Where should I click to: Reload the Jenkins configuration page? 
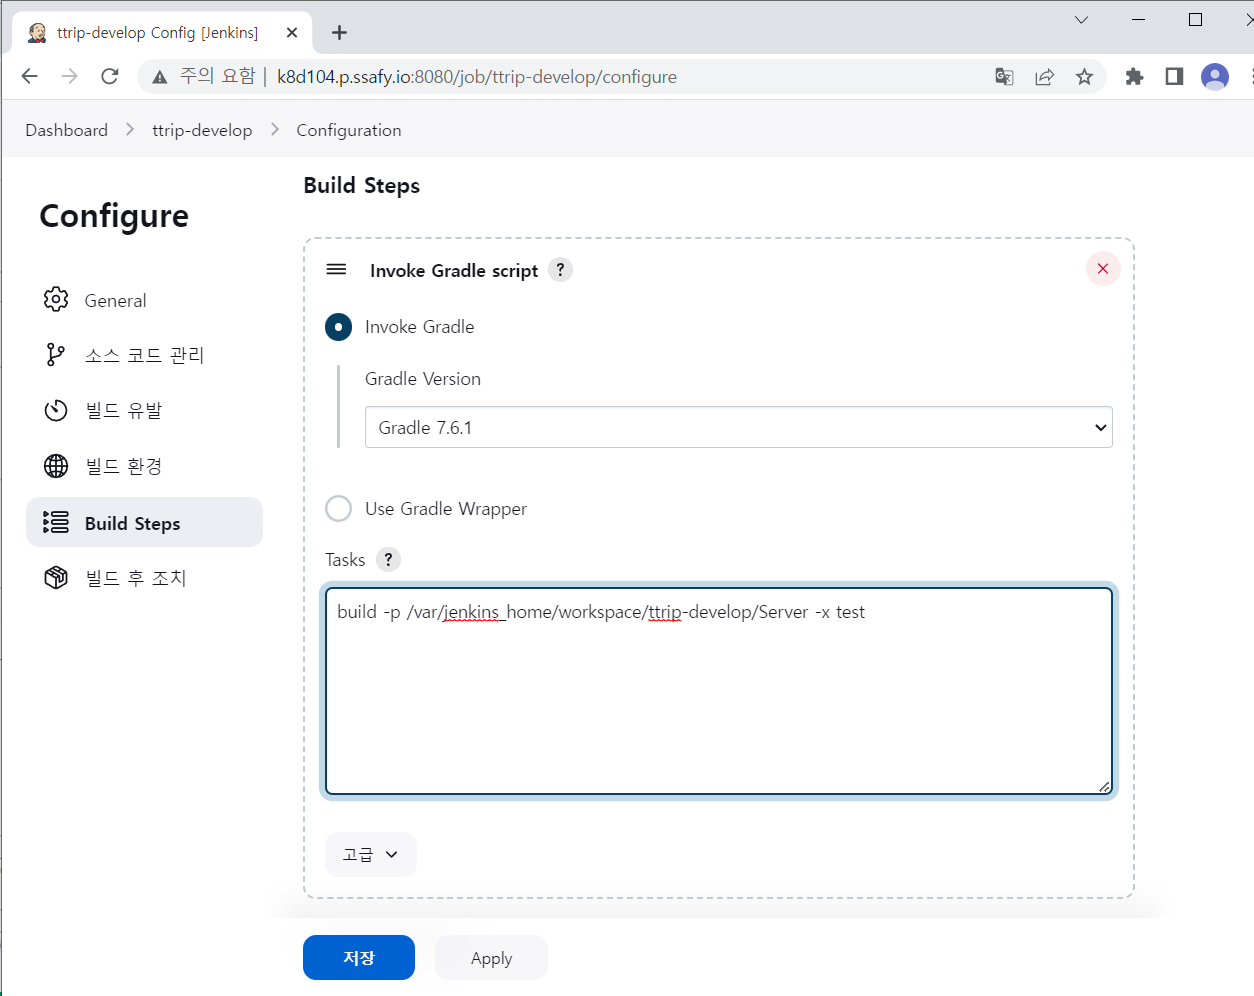(110, 76)
